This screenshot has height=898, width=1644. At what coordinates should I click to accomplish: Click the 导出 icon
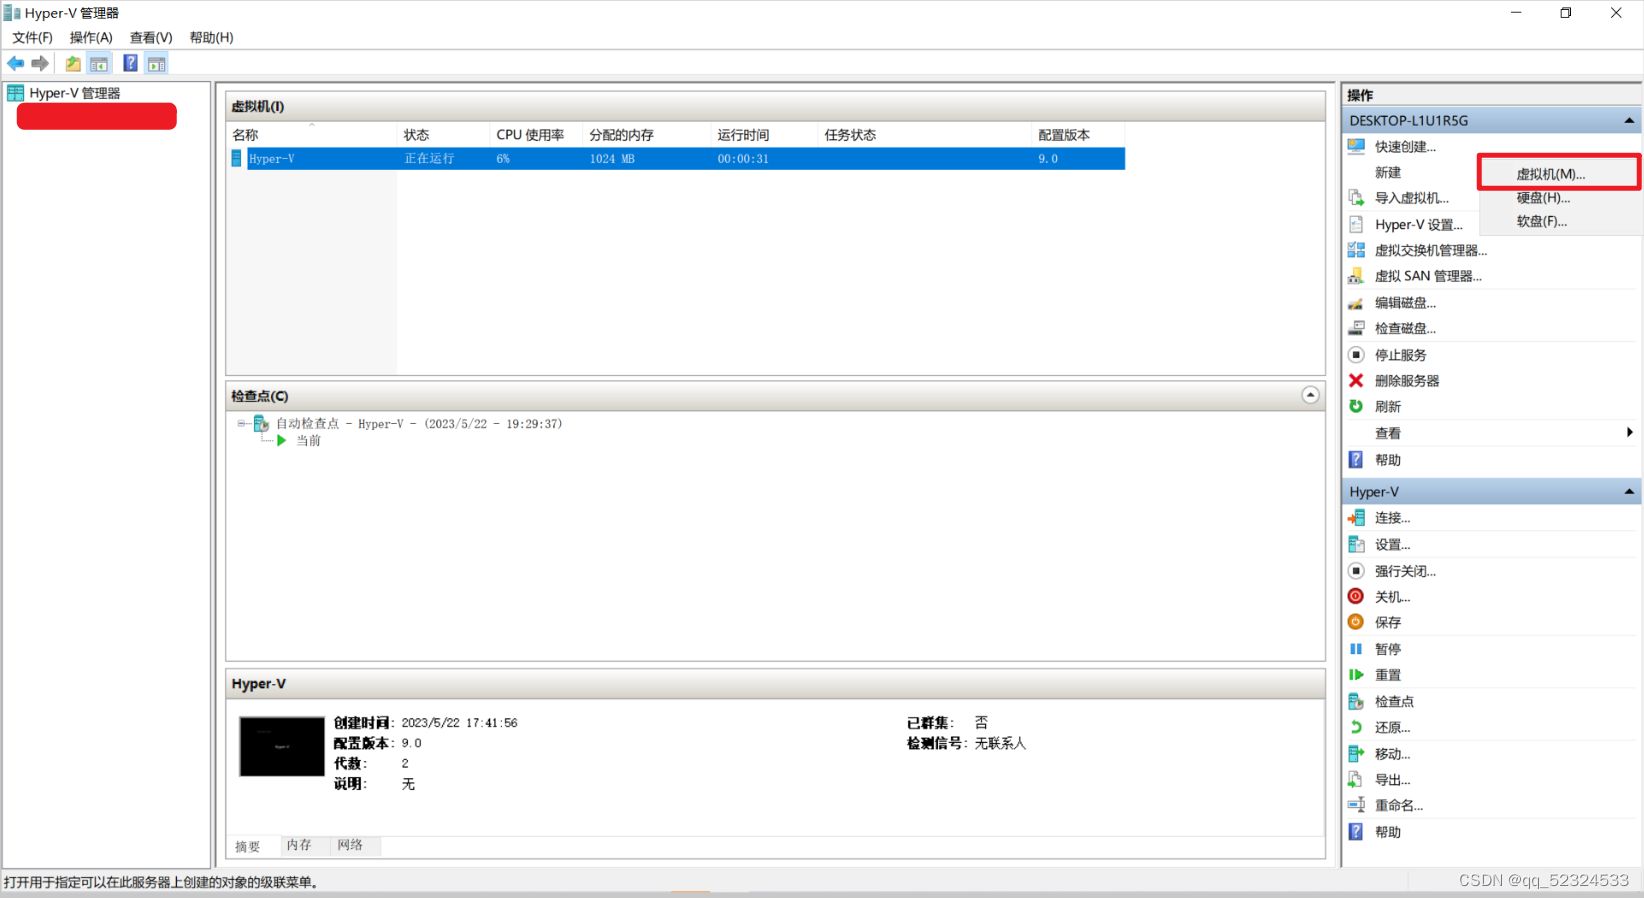tap(1356, 779)
